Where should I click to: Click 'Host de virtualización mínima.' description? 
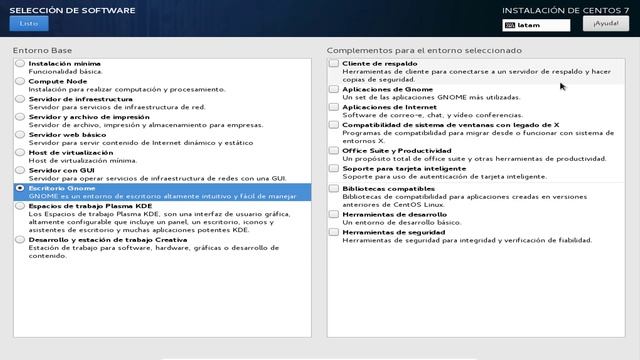[83, 161]
